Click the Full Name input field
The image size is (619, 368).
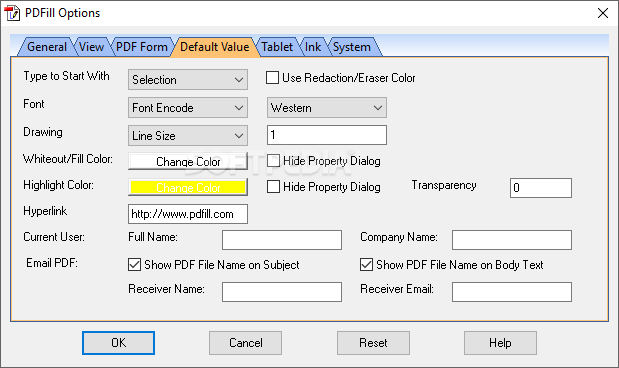(x=282, y=240)
